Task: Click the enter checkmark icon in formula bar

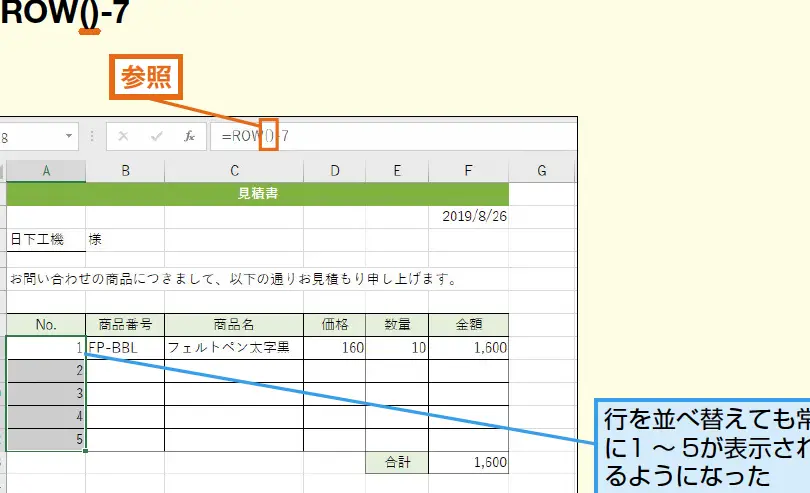Action: point(157,136)
